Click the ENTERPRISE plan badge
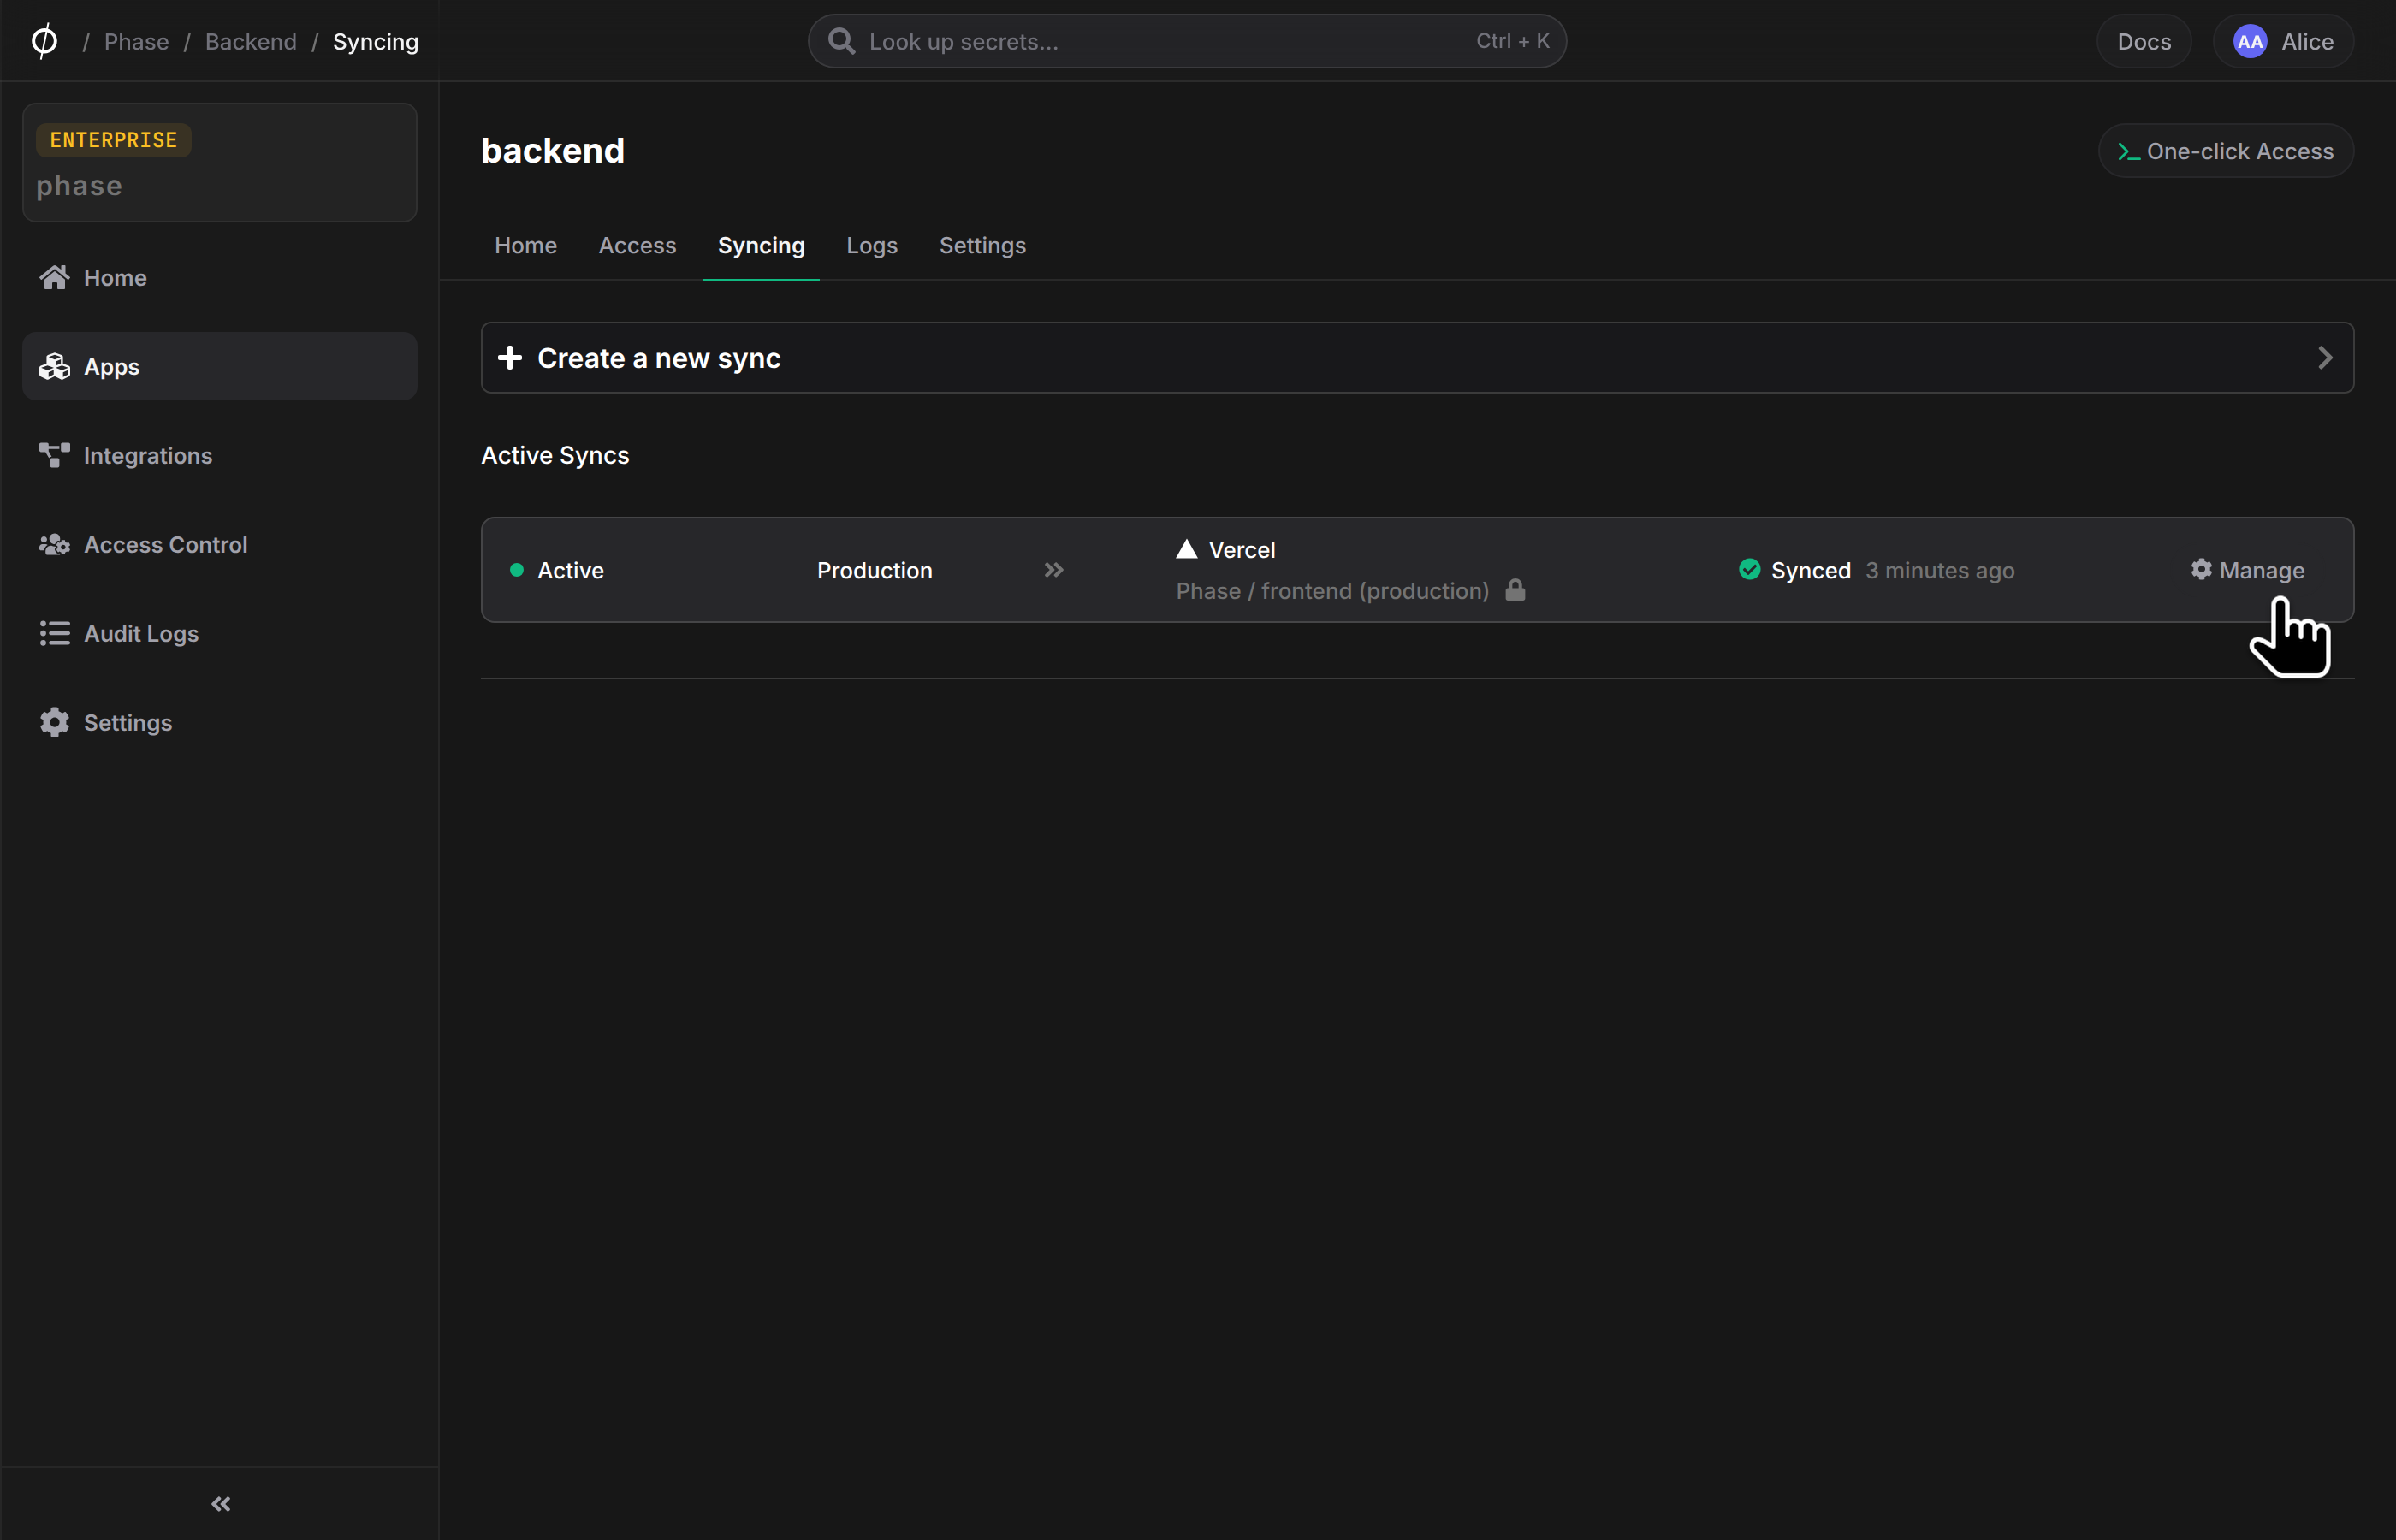The image size is (2396, 1540). click(x=113, y=140)
